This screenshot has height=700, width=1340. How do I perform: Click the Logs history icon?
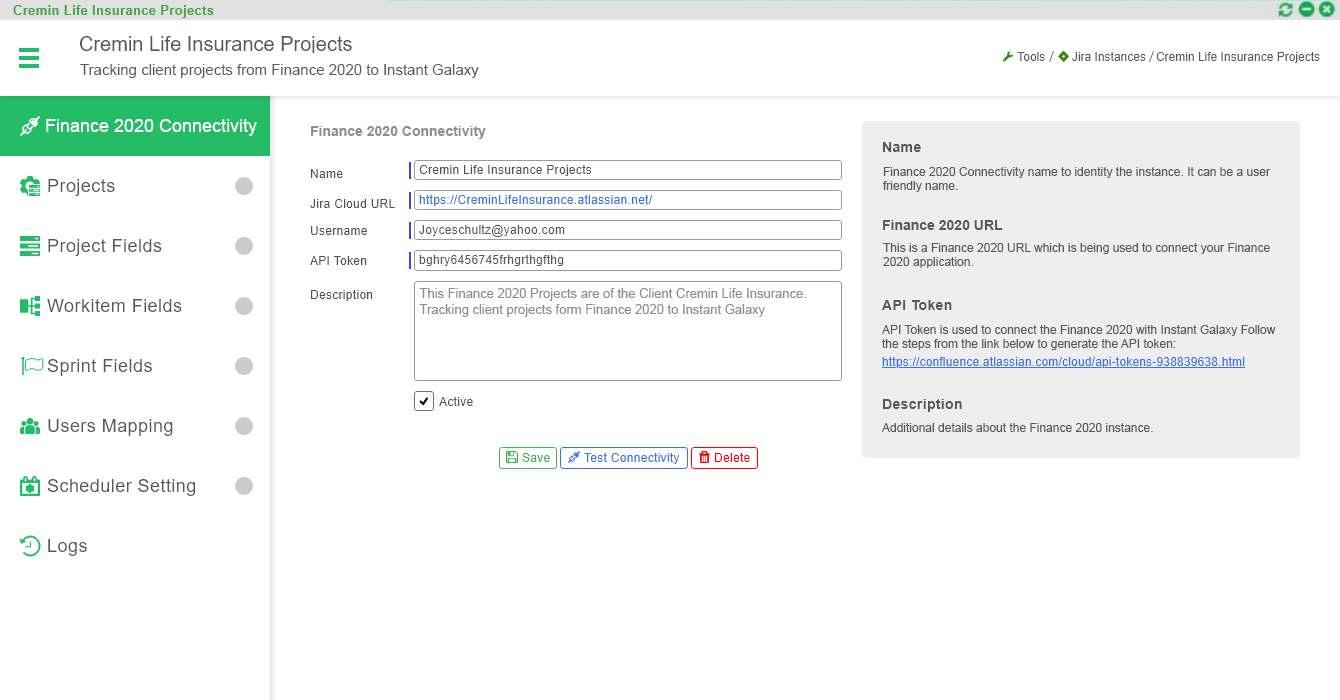[x=30, y=546]
